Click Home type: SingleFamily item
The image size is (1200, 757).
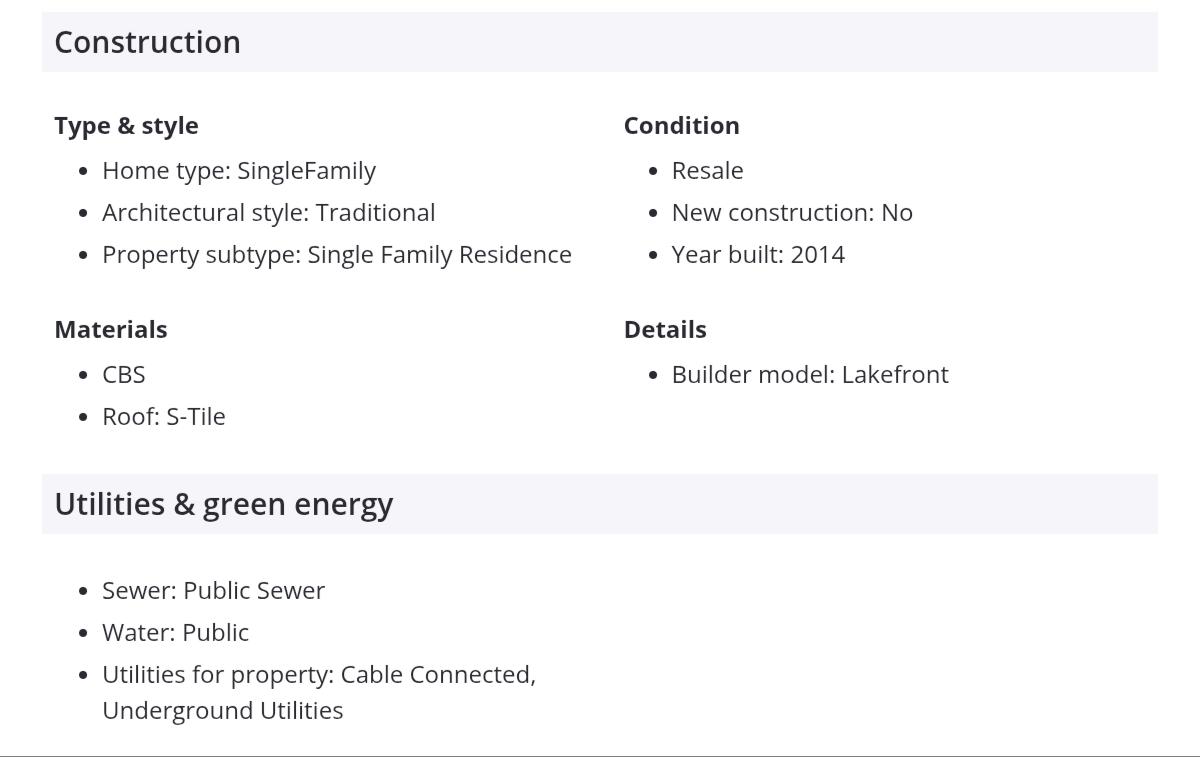click(x=239, y=170)
